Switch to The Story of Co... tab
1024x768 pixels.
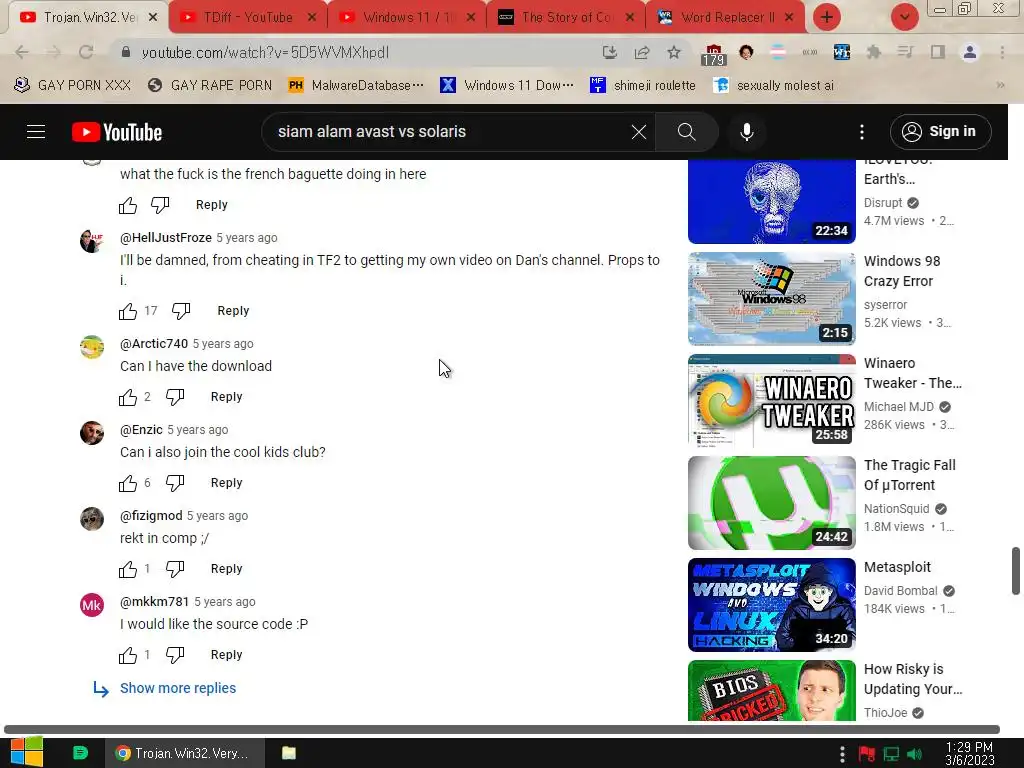click(566, 18)
